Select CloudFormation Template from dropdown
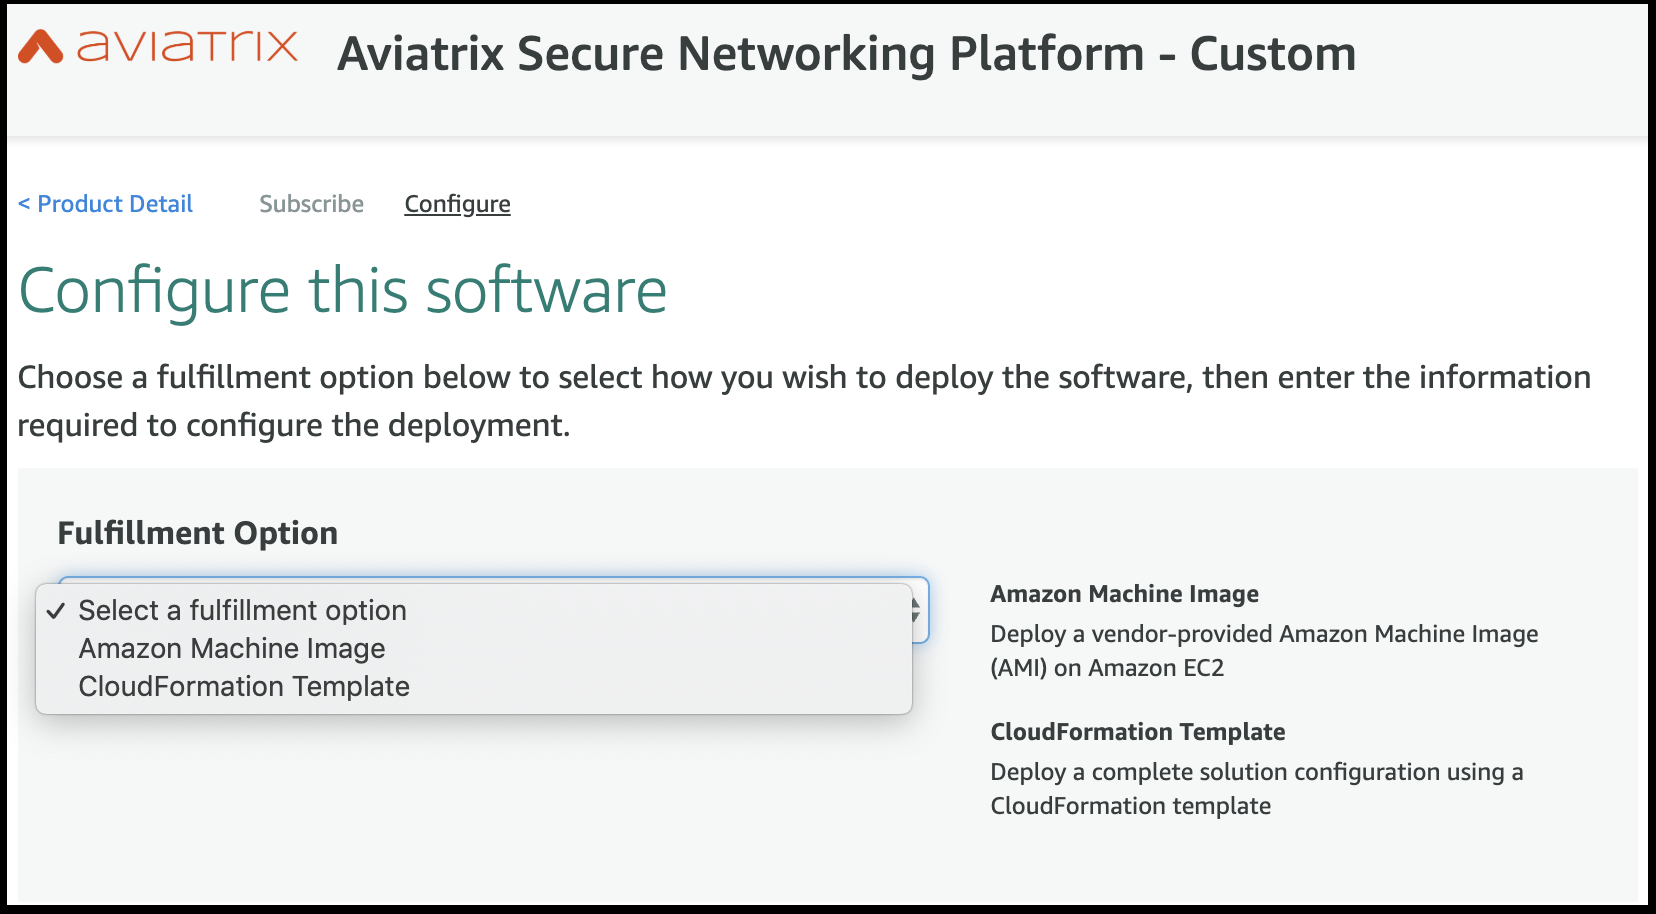The height and width of the screenshot is (914, 1656). 474,686
